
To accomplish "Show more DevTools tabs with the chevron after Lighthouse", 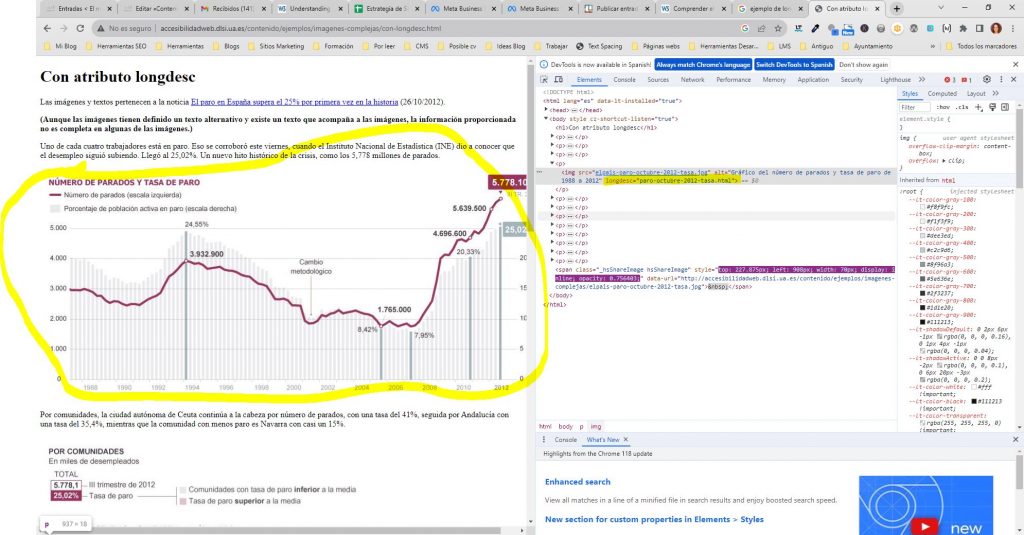I will [x=921, y=79].
